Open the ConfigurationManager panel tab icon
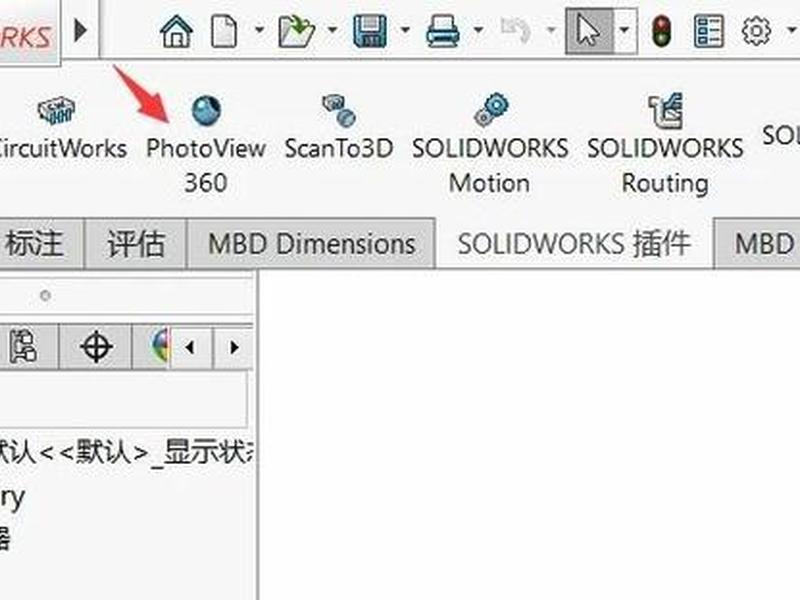 pos(24,346)
